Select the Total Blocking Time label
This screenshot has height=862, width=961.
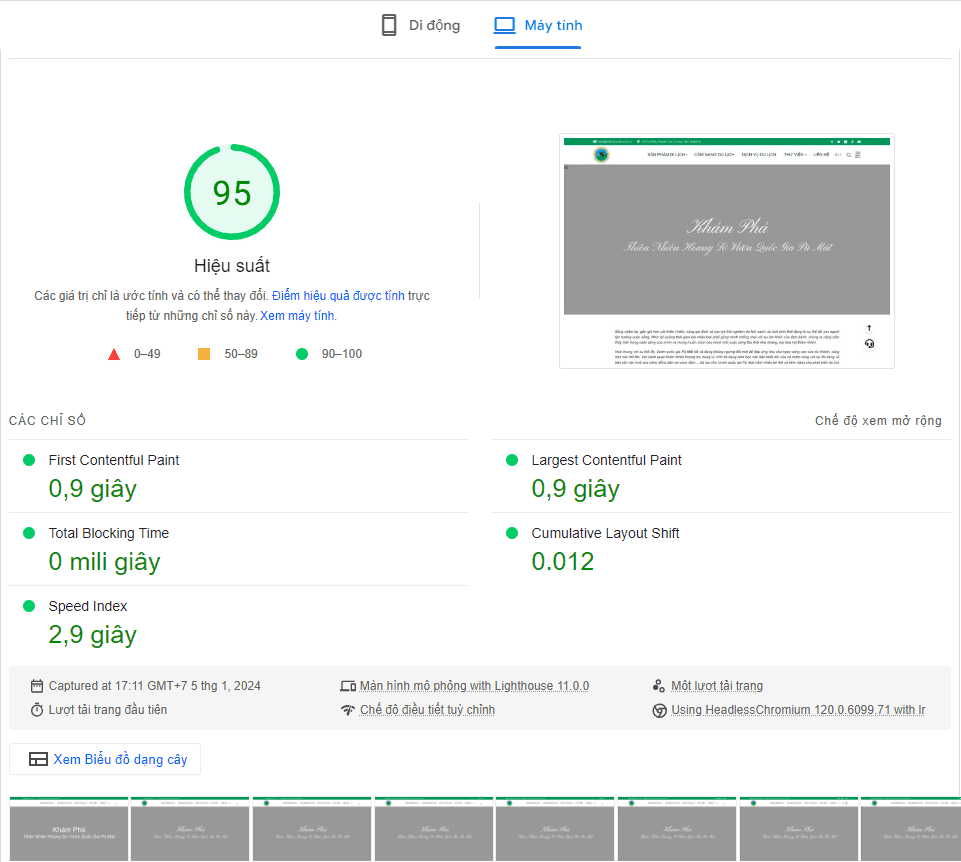click(108, 533)
